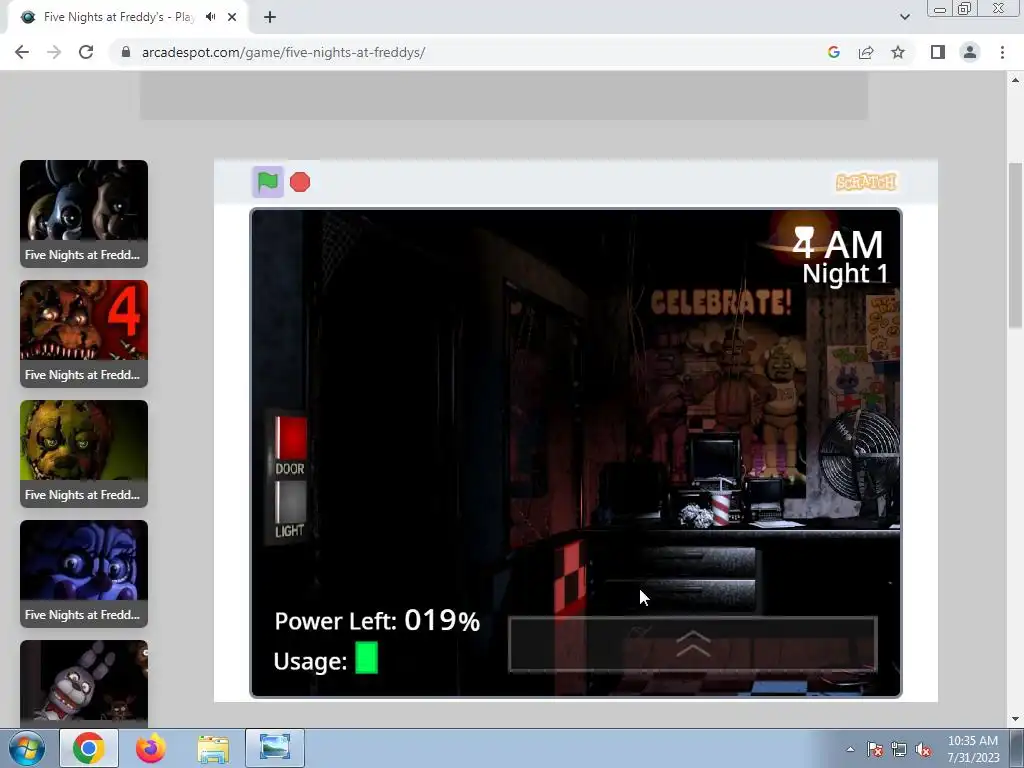The image size is (1024, 768).
Task: Select the Five Nights at Freddy's tab
Action: [118, 17]
